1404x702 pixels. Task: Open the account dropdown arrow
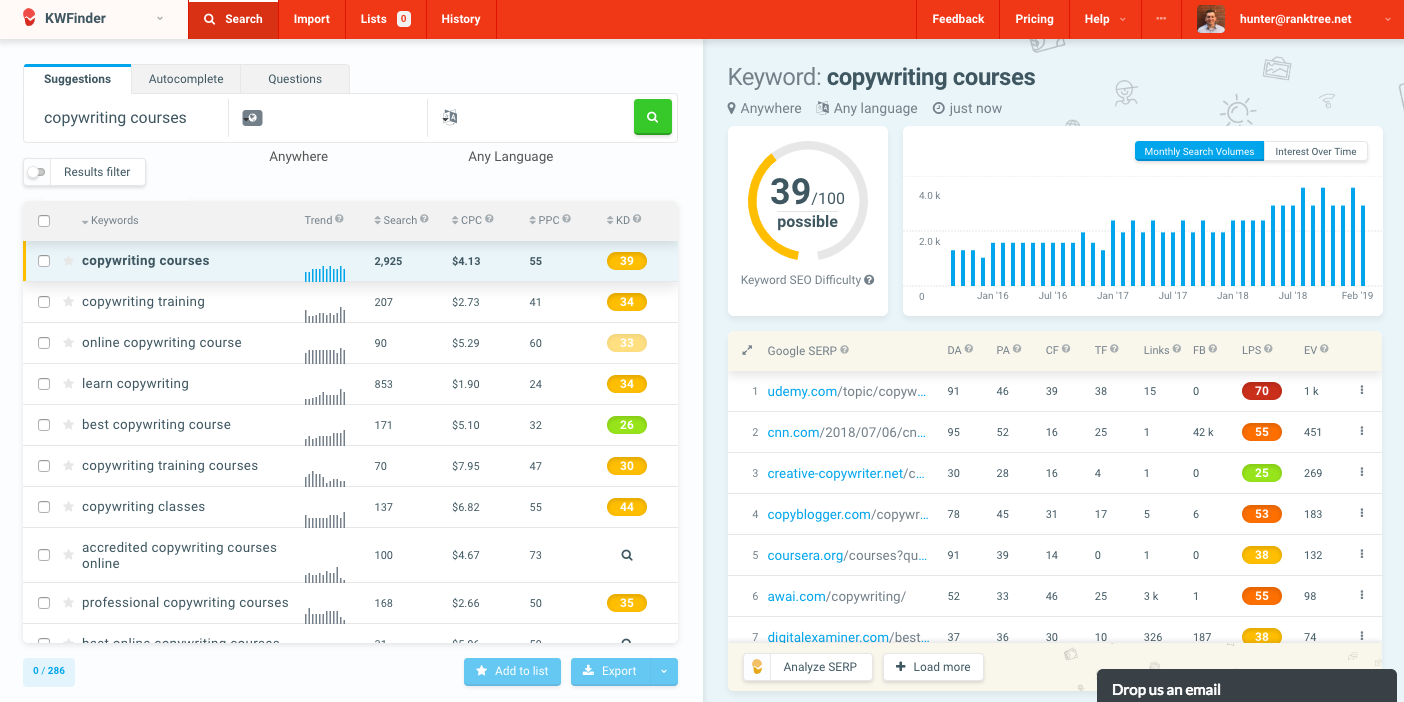(1387, 19)
